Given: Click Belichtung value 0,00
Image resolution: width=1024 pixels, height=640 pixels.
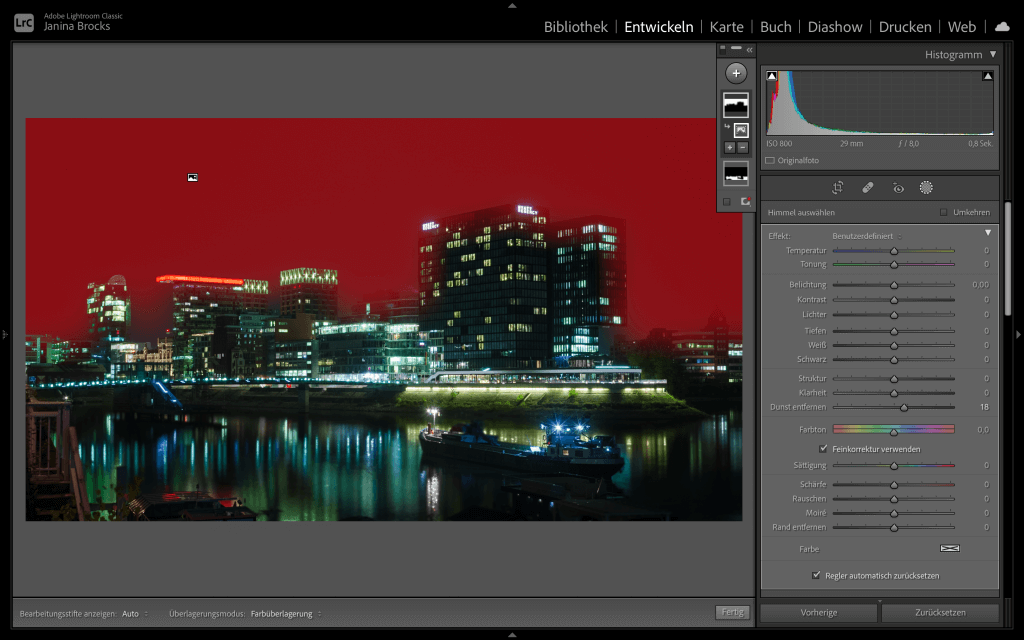Looking at the screenshot, I should point(980,285).
